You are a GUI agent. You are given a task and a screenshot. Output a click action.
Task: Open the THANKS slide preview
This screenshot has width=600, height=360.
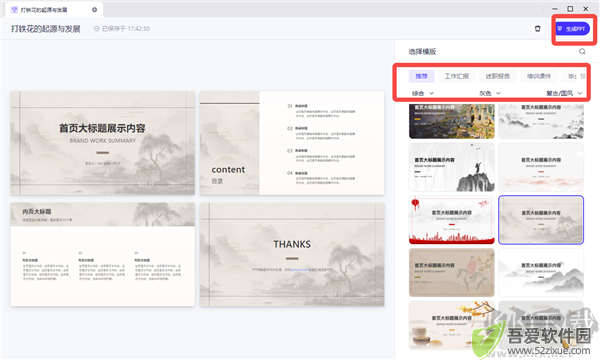(x=292, y=254)
